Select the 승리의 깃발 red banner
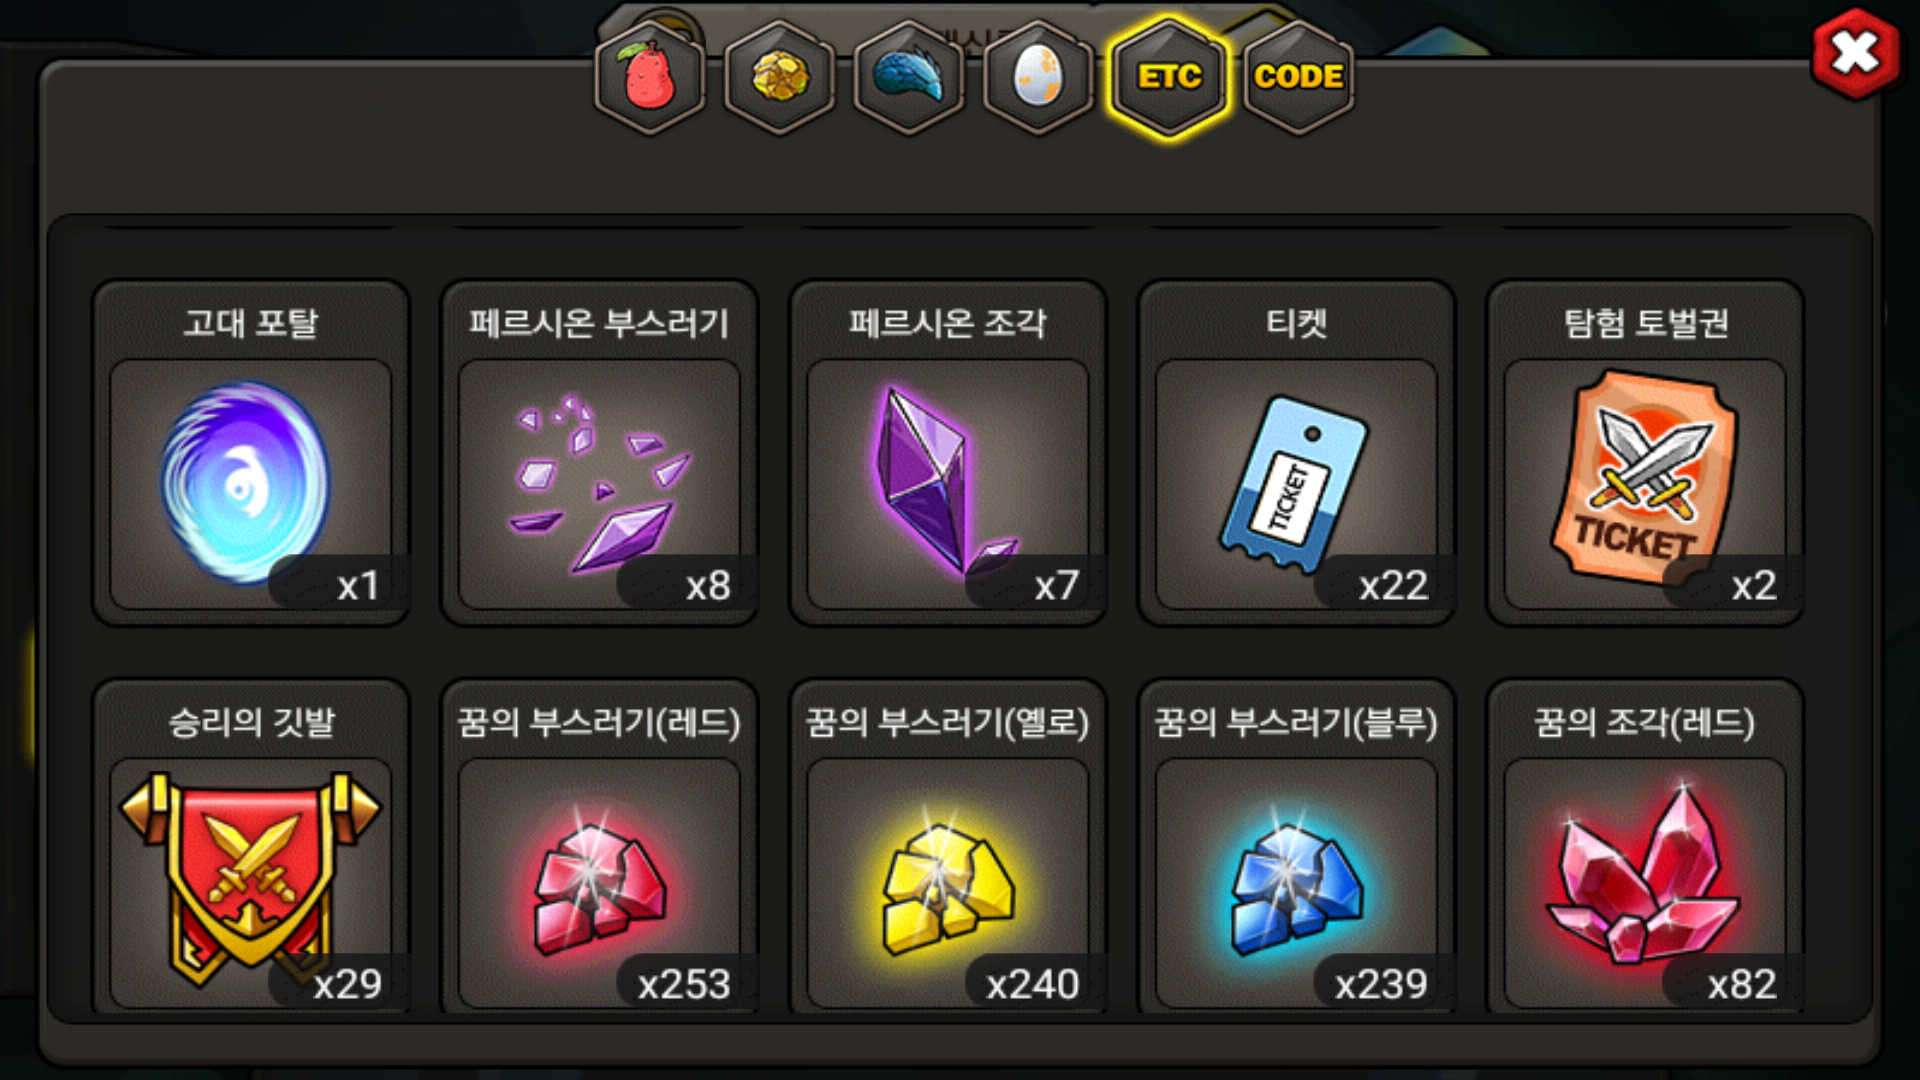1920x1080 pixels. [x=250, y=883]
